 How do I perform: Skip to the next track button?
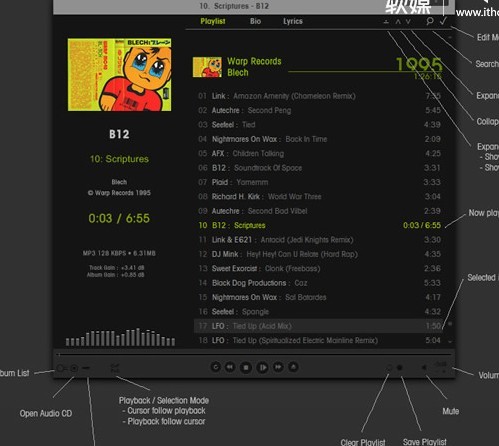(x=278, y=367)
